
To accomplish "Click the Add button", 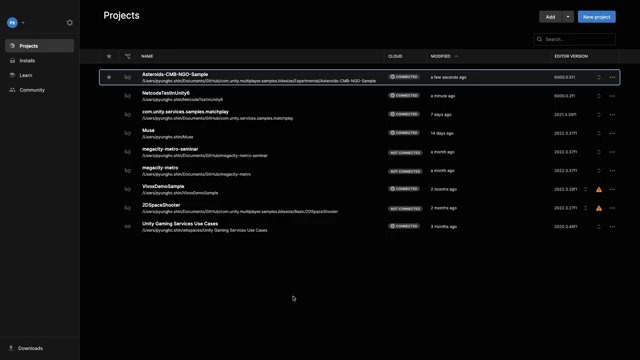I will [550, 17].
